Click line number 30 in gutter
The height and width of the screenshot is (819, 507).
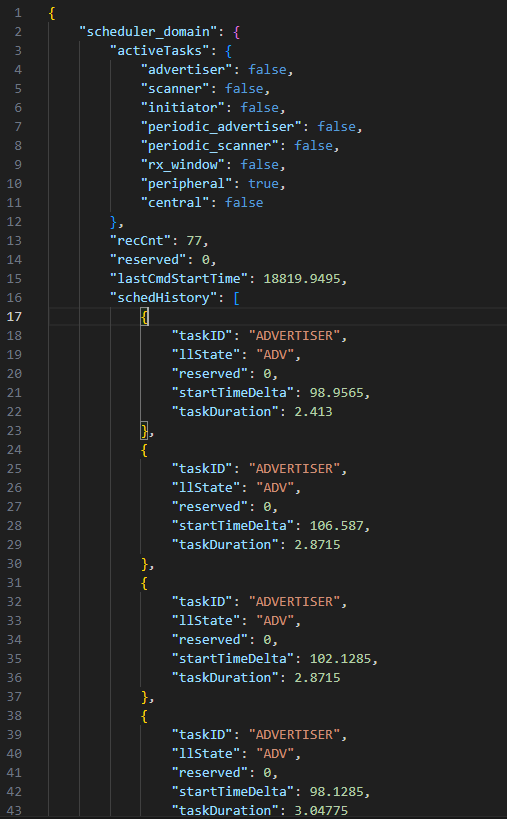click(14, 564)
